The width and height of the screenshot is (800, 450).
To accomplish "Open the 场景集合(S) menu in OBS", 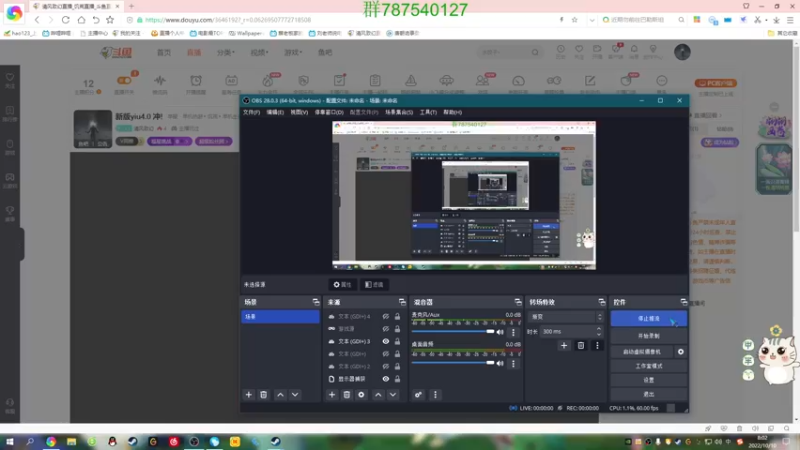I will click(398, 112).
